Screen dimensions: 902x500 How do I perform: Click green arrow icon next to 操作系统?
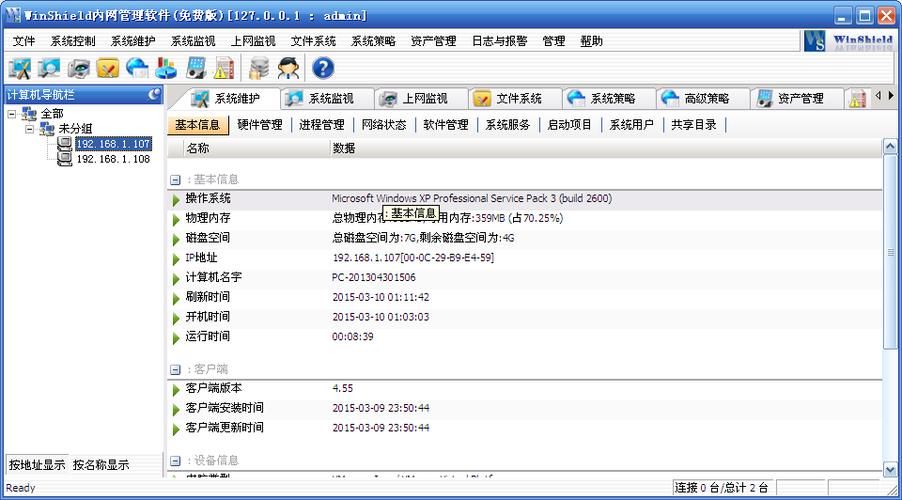click(x=176, y=200)
